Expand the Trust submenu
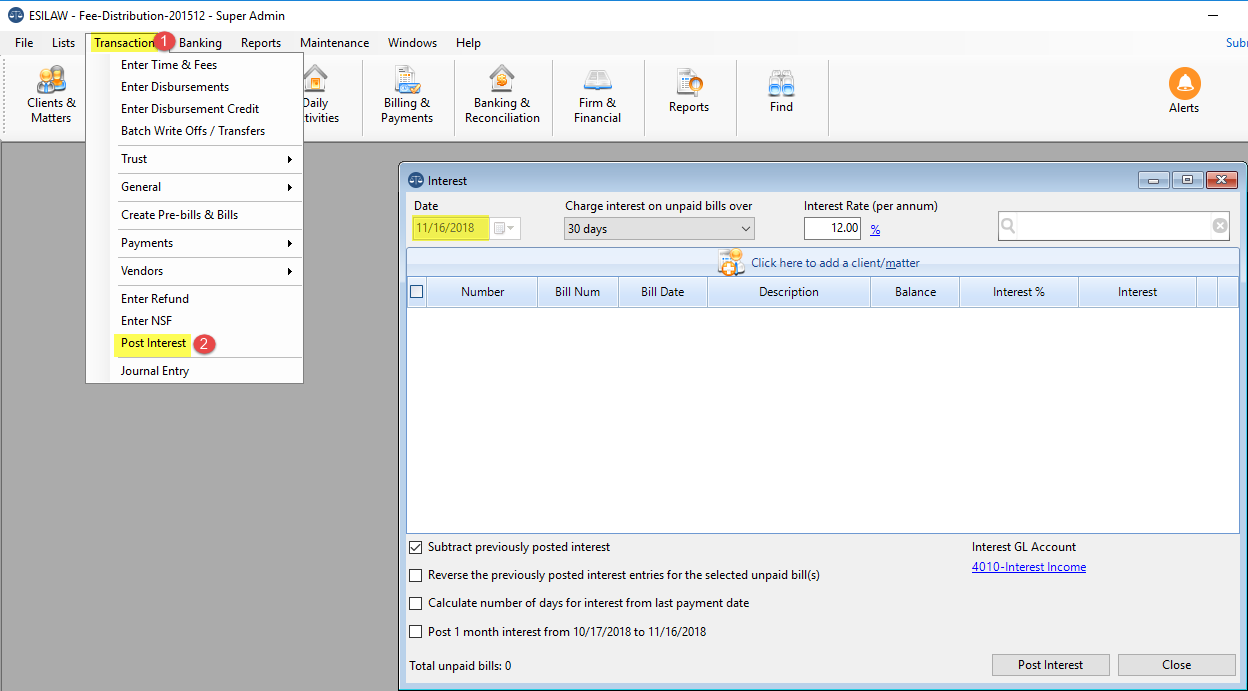1248x691 pixels. coord(208,159)
